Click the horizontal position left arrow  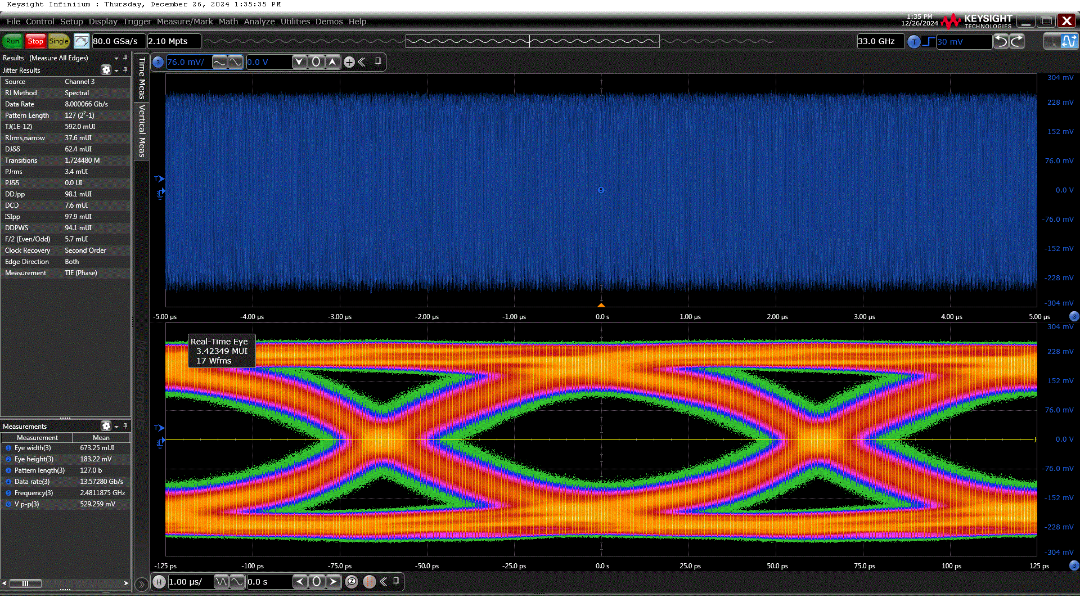pos(300,582)
